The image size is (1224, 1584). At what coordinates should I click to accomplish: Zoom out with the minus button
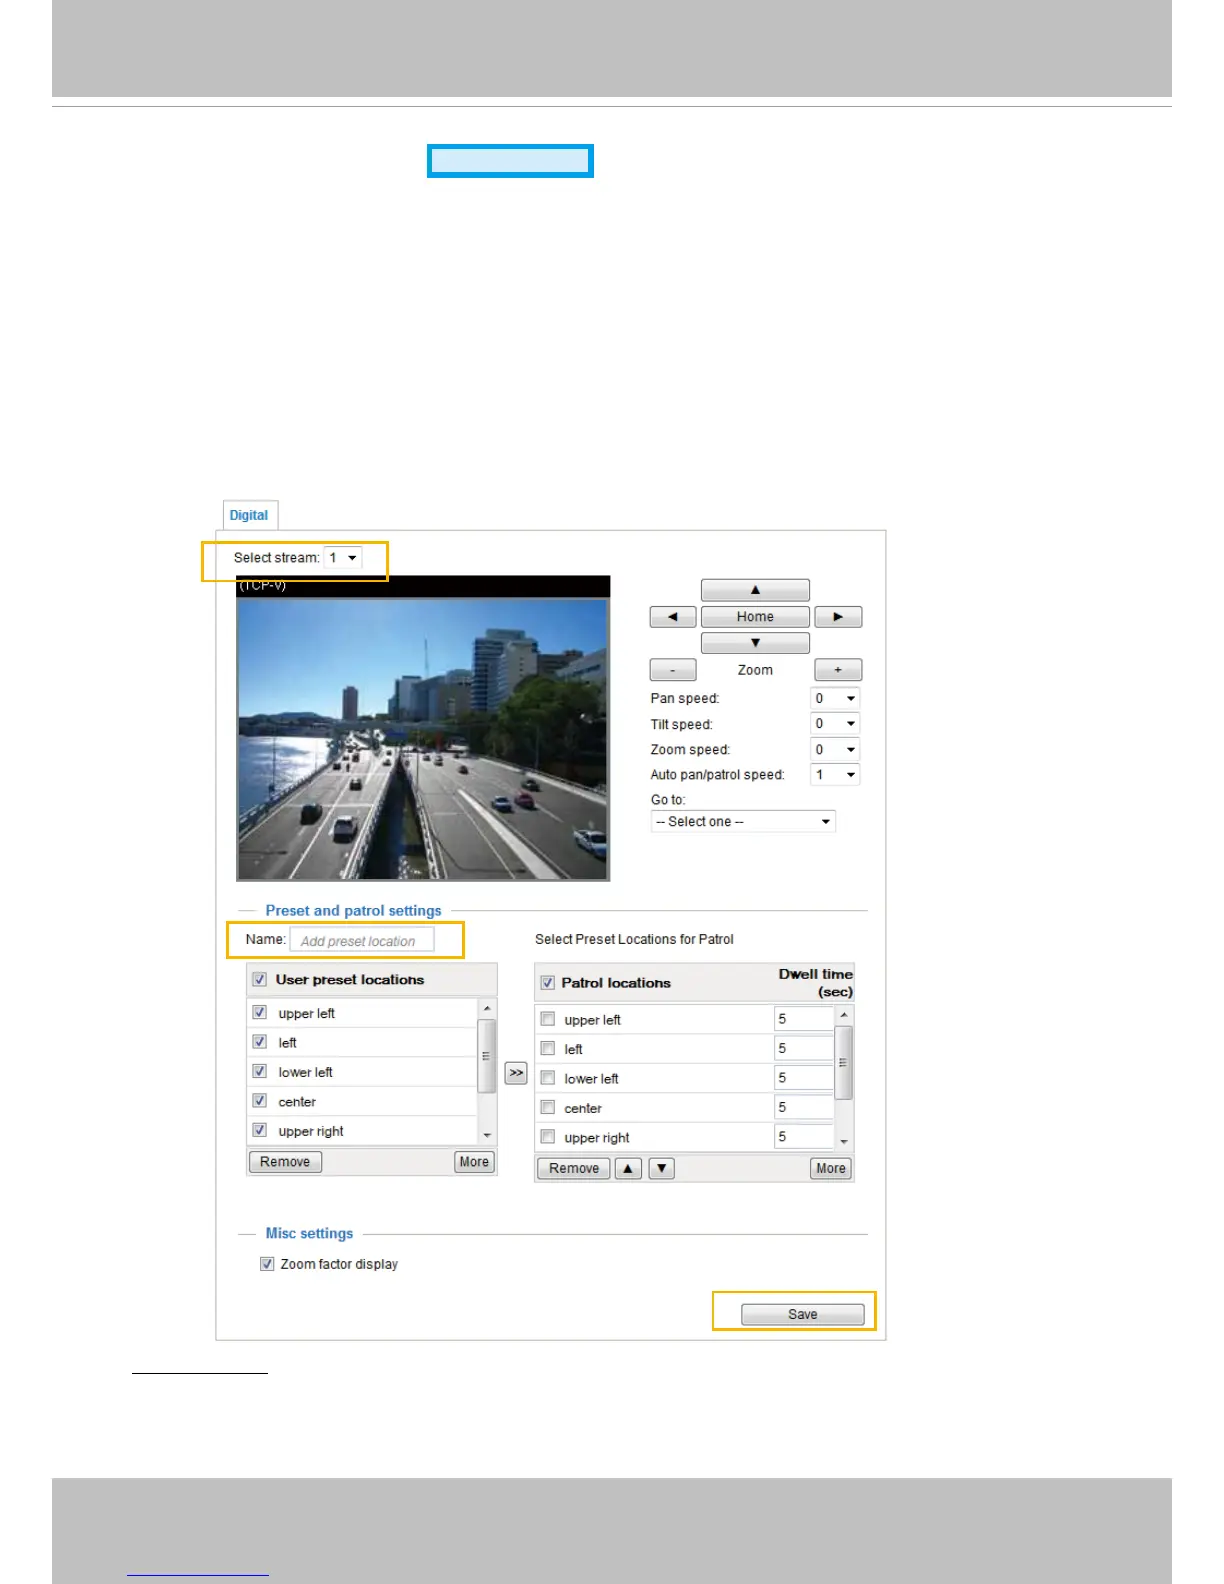[673, 670]
